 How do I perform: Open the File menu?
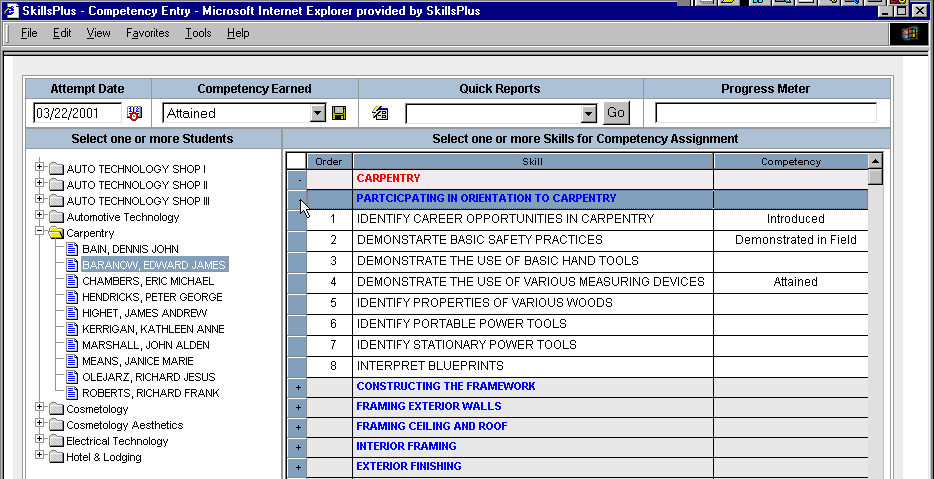click(x=29, y=33)
